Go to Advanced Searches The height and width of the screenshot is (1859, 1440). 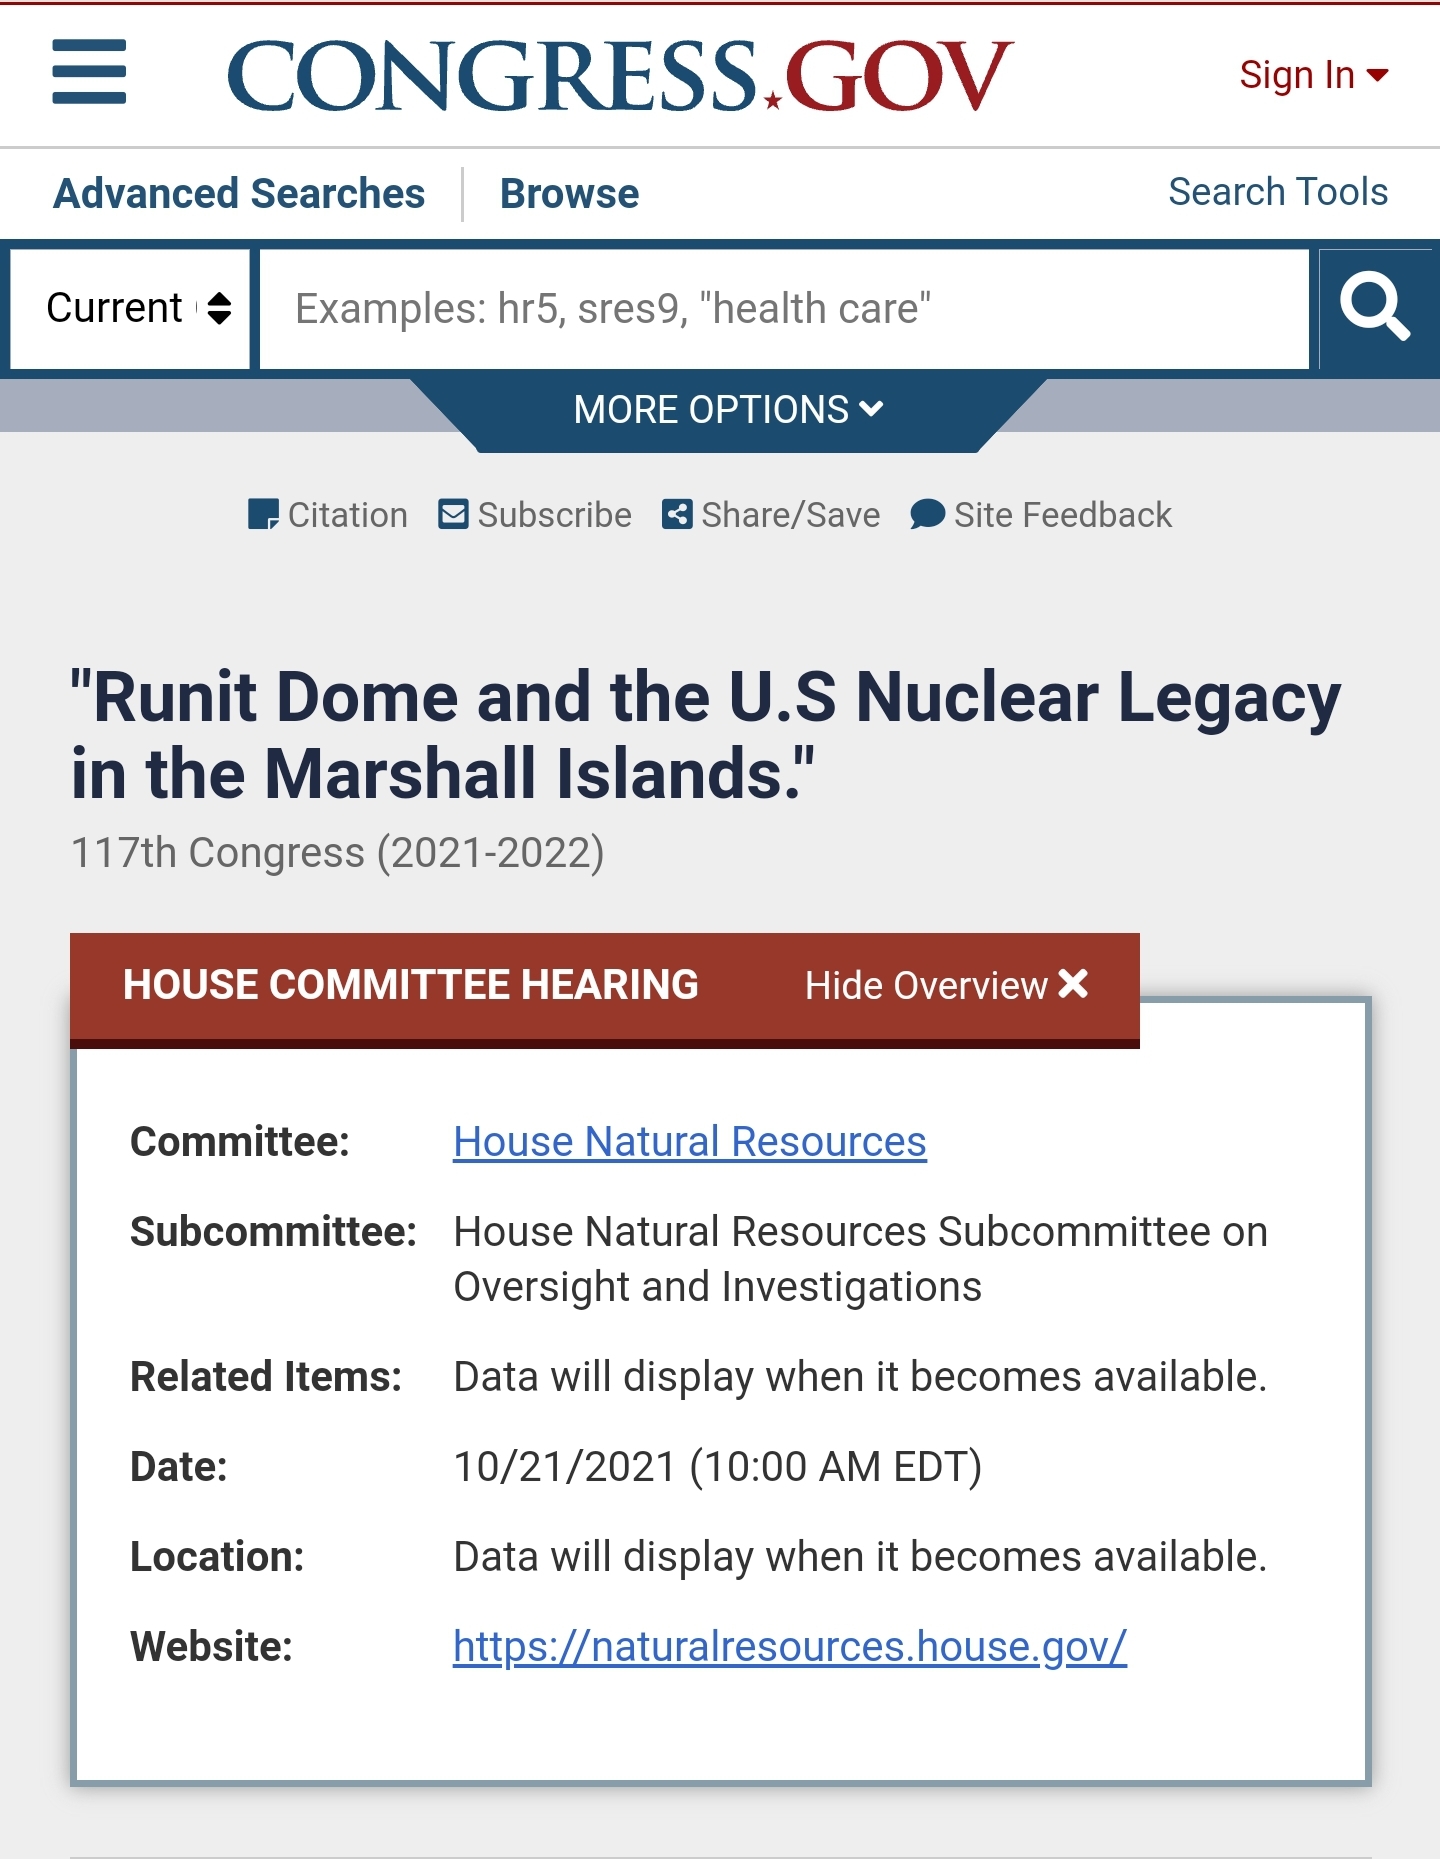coord(239,193)
